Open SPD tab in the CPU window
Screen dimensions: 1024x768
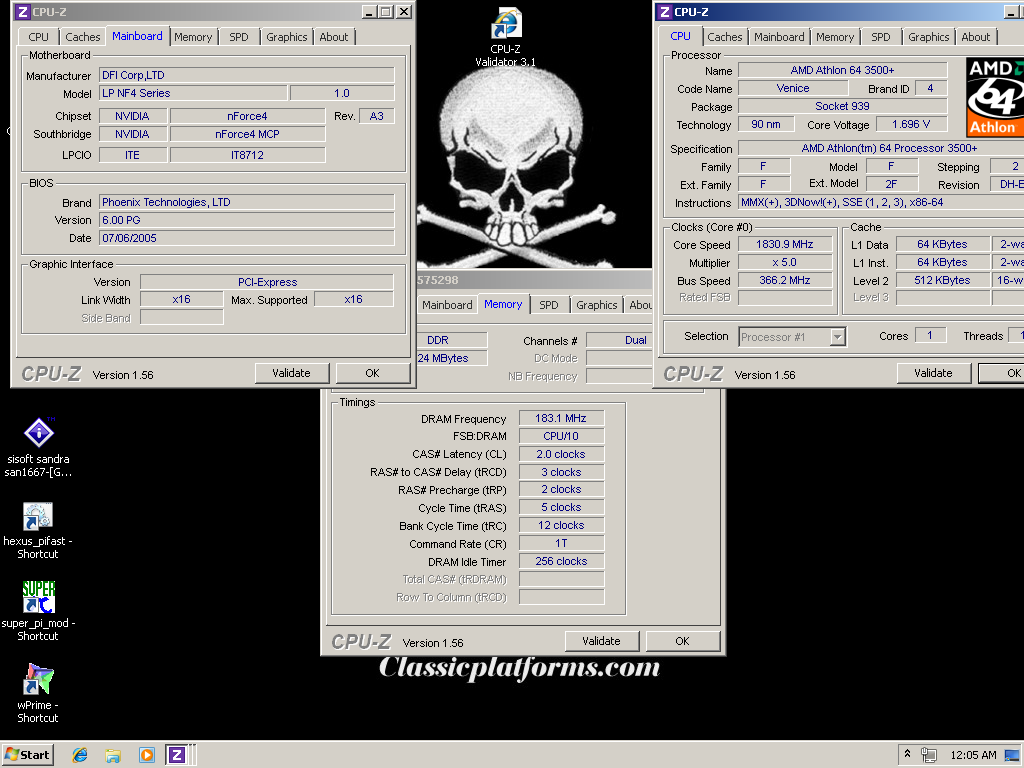(881, 37)
